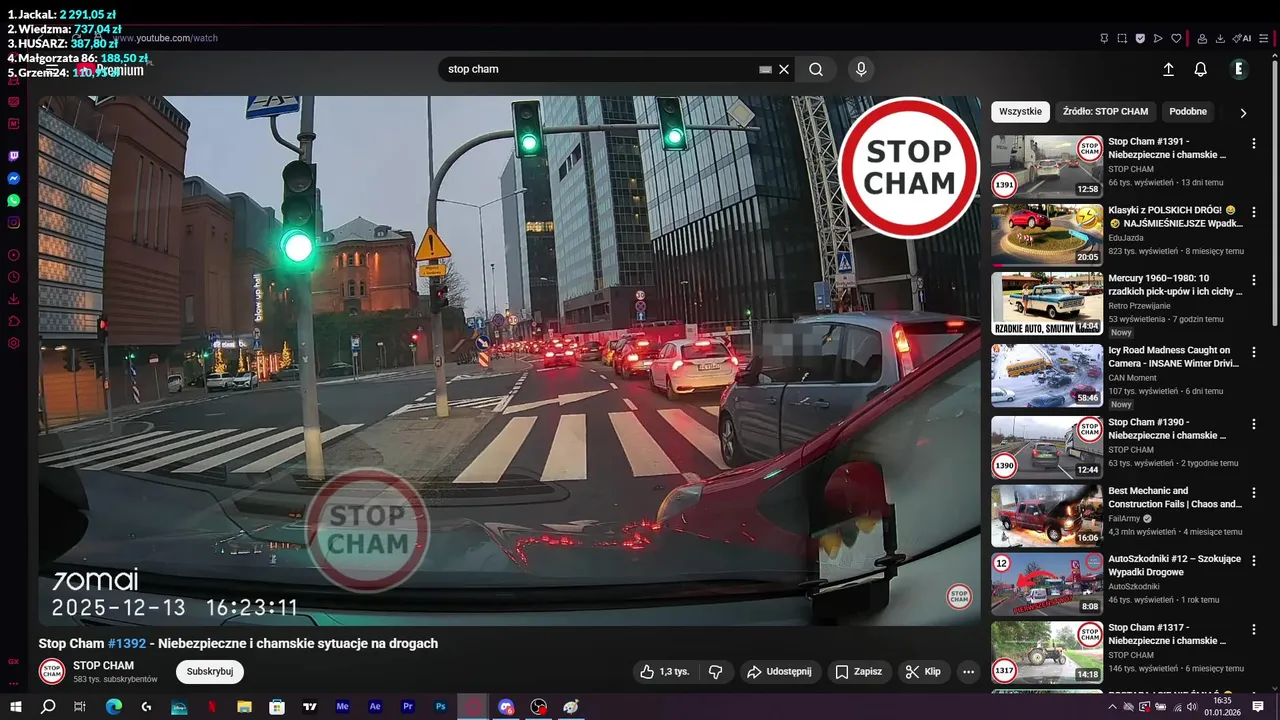The image size is (1280, 720).
Task: Click the #1392 hashtag link in the title
Action: click(126, 643)
